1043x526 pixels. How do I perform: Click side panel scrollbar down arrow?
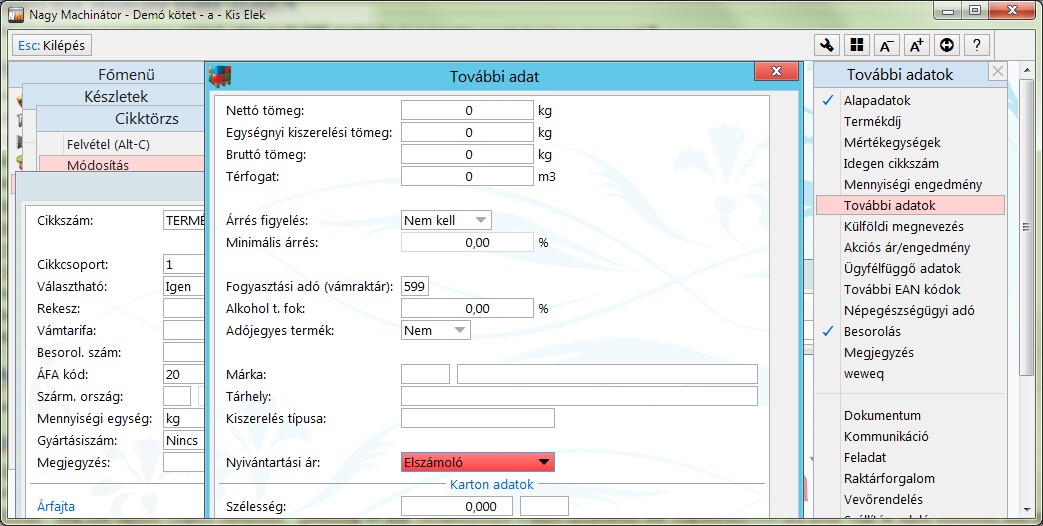click(1025, 509)
